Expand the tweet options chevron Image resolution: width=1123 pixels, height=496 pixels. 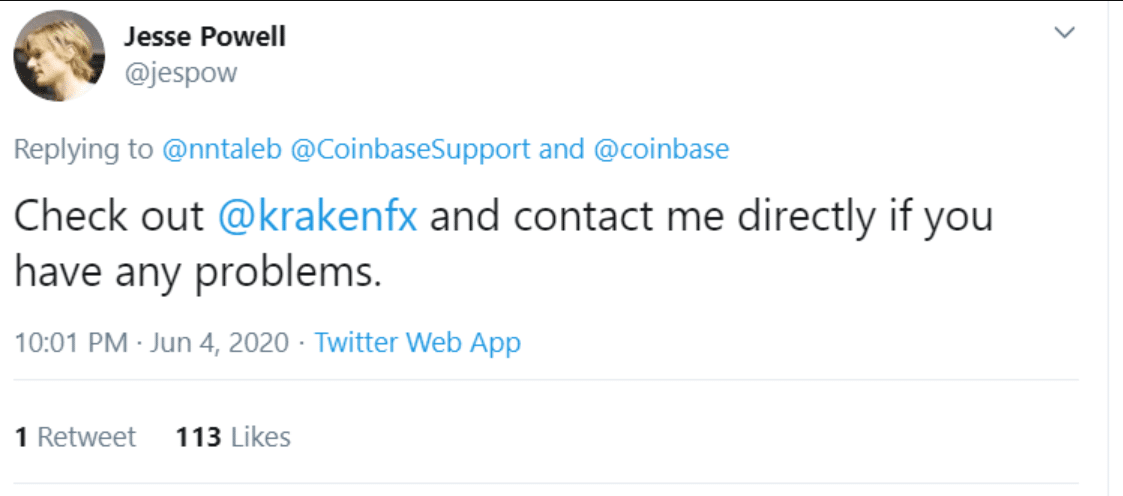click(1066, 33)
